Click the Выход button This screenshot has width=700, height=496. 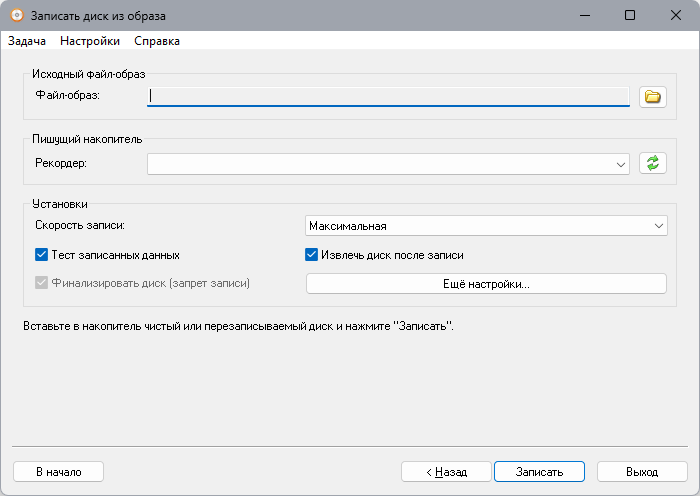click(x=642, y=472)
